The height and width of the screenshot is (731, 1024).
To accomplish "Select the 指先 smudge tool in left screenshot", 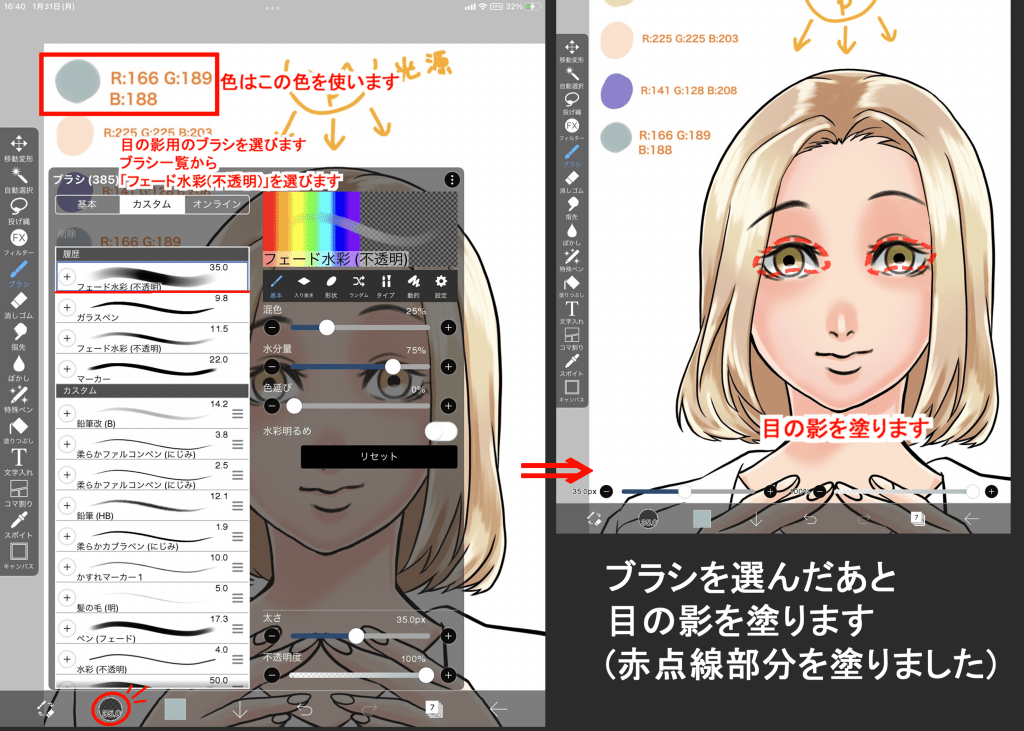I will coord(18,336).
